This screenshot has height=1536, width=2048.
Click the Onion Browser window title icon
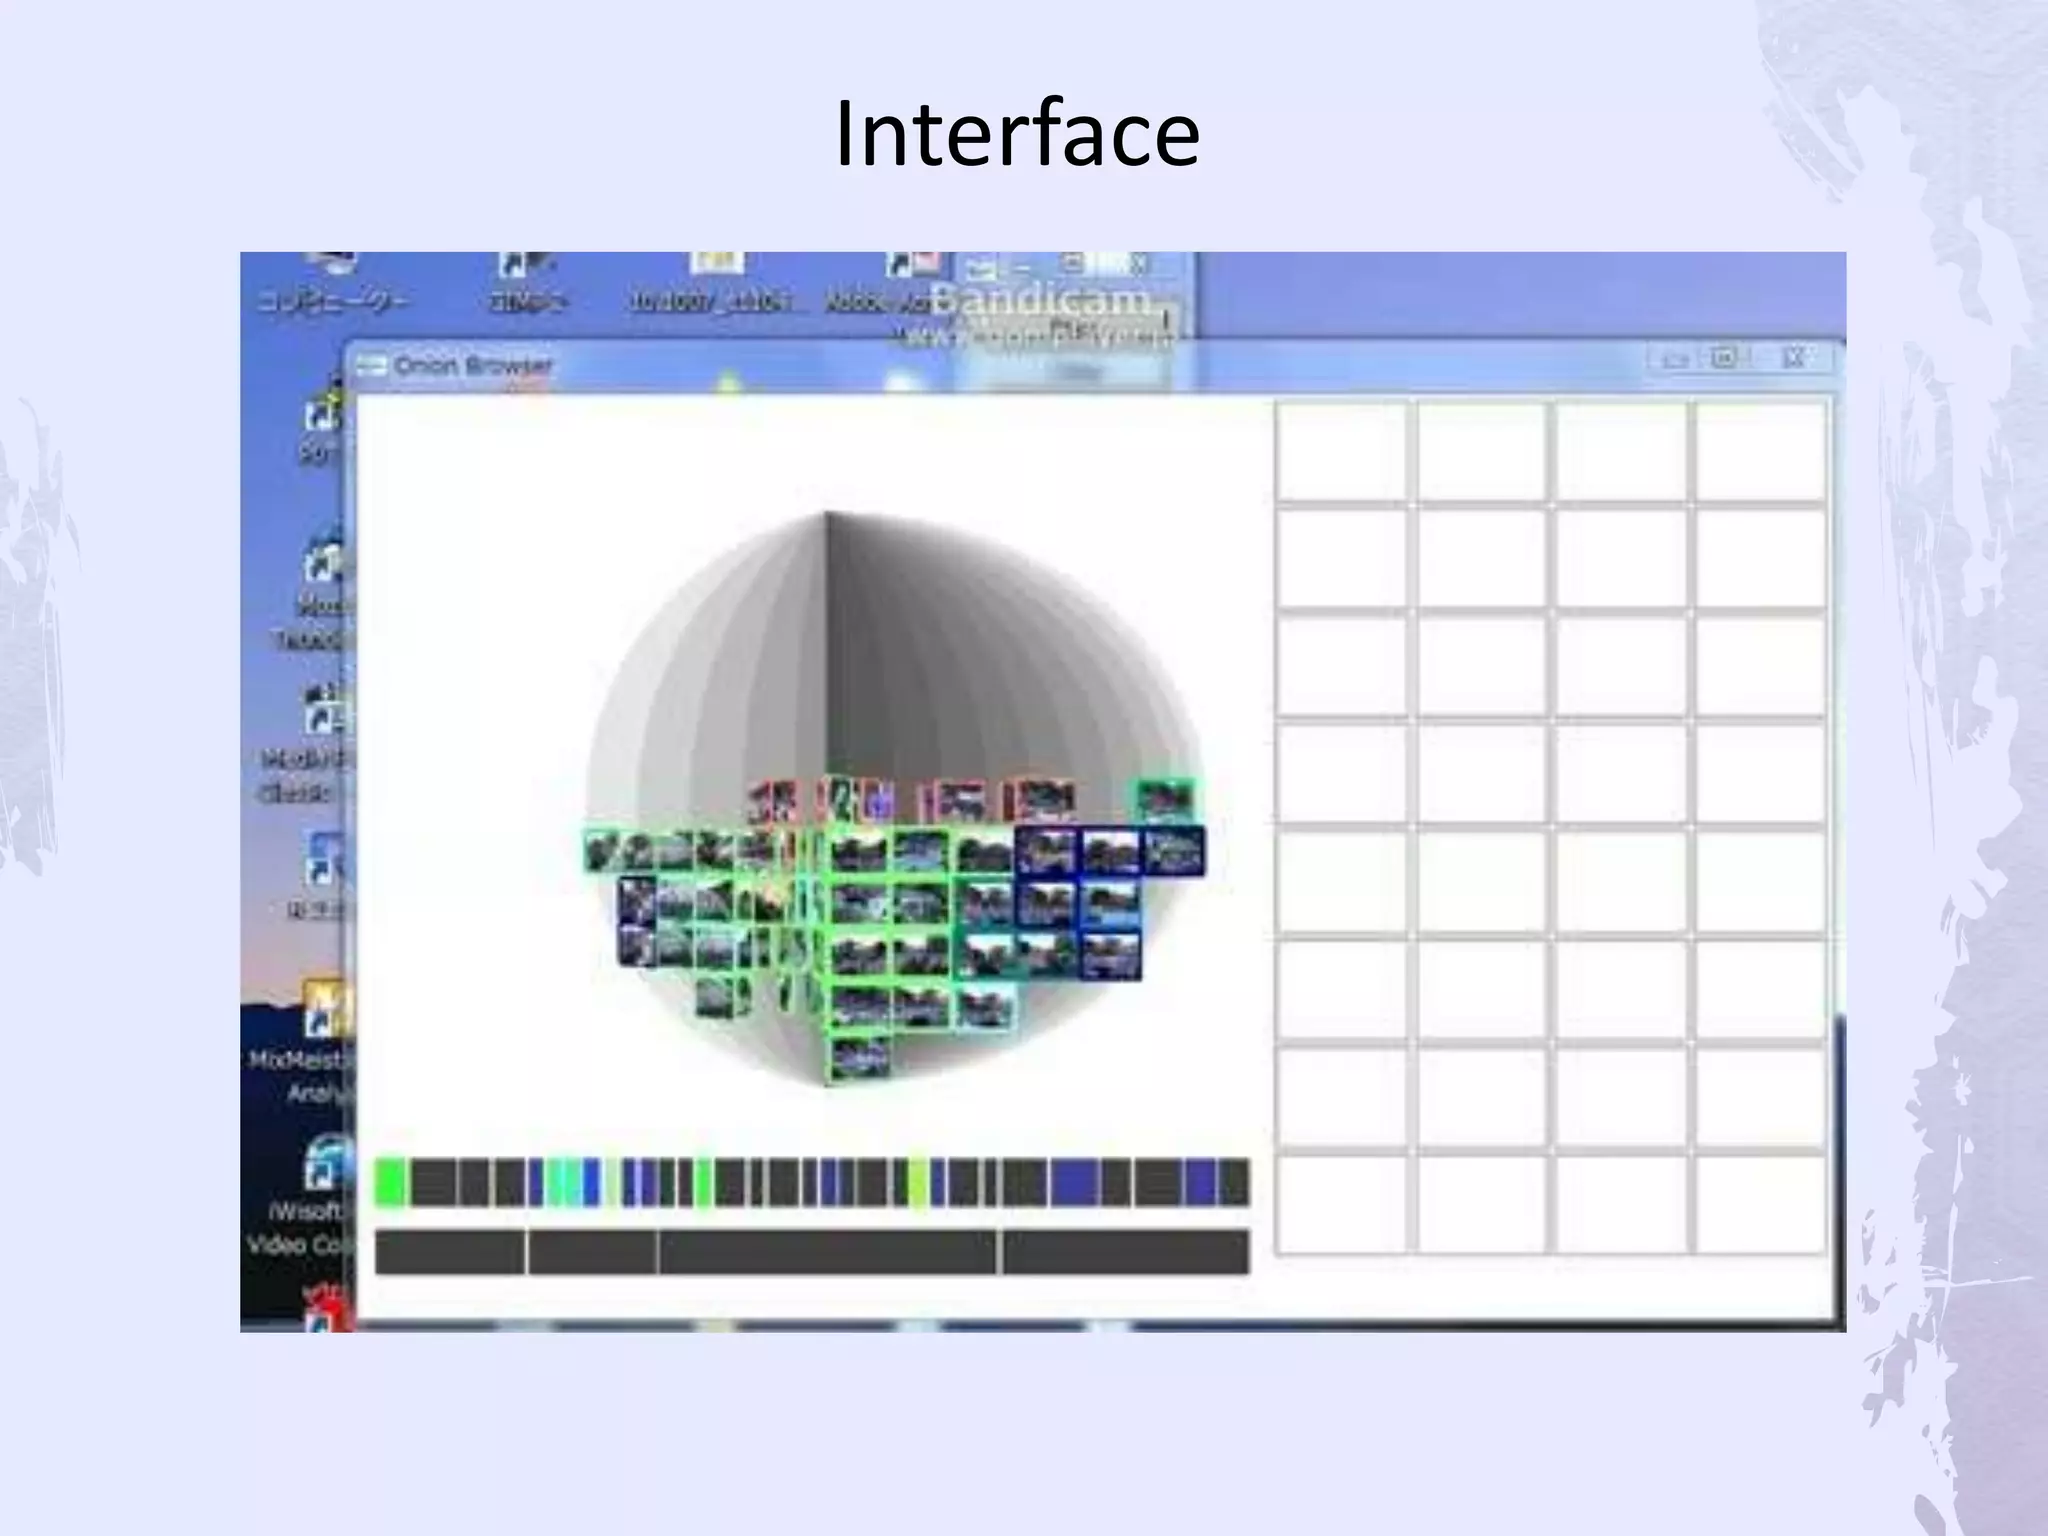pyautogui.click(x=372, y=365)
